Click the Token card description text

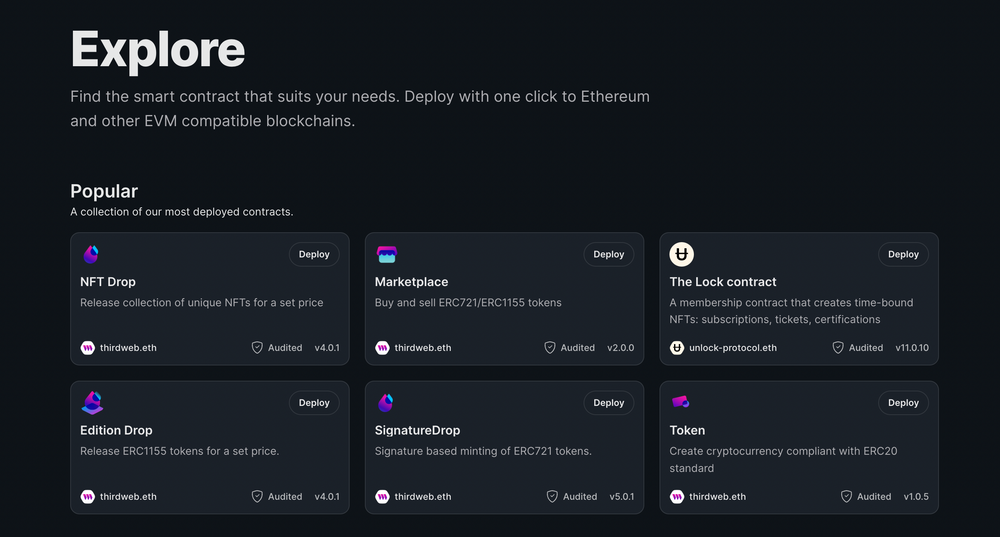(782, 459)
